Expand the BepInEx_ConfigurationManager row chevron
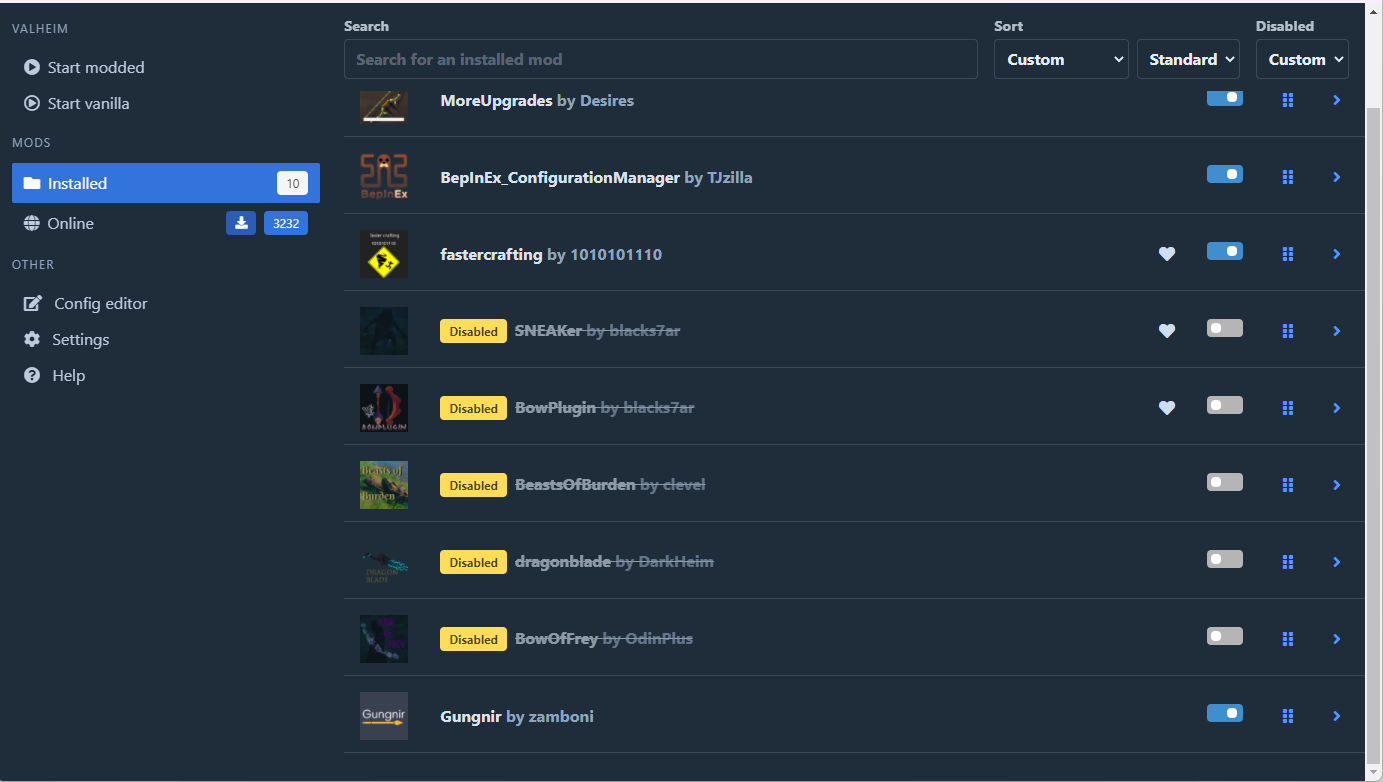Image resolution: width=1383 pixels, height=782 pixels. click(x=1337, y=177)
